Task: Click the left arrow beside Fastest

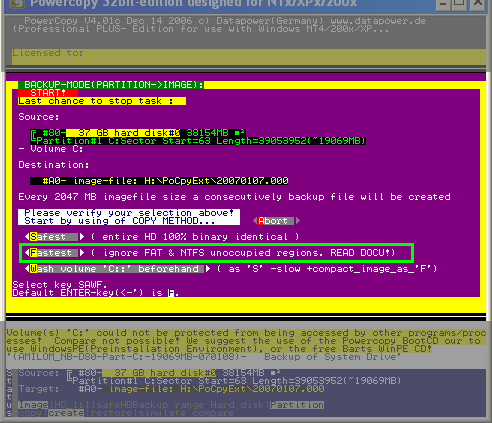Action: coord(27,253)
